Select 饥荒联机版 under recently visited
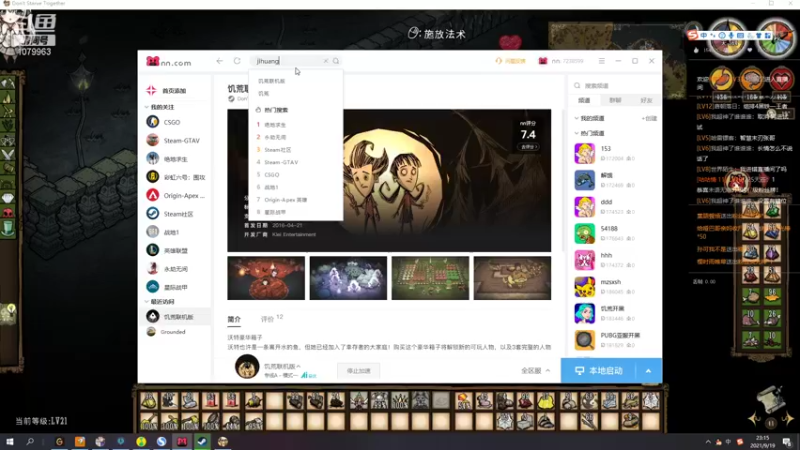The width and height of the screenshot is (800, 450). click(176, 317)
